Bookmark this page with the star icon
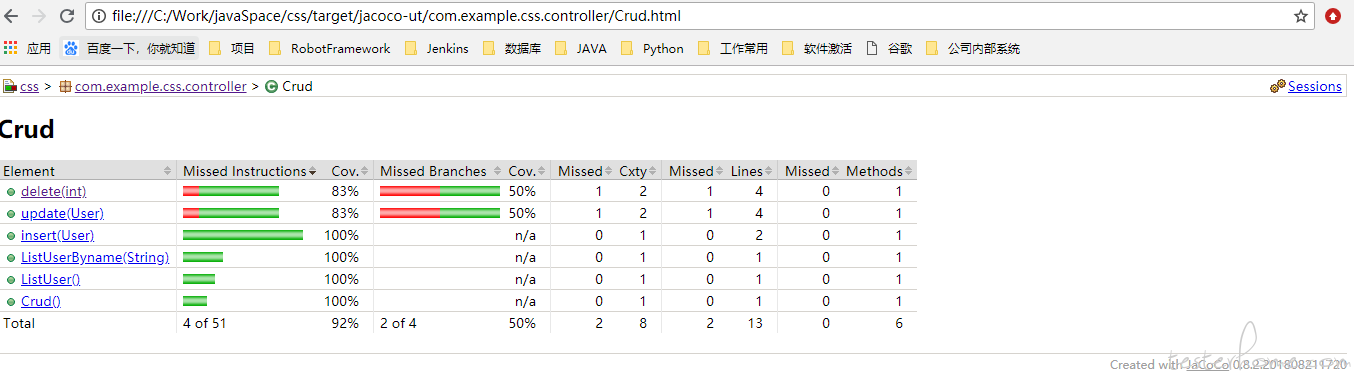This screenshot has width=1354, height=389. (1301, 16)
